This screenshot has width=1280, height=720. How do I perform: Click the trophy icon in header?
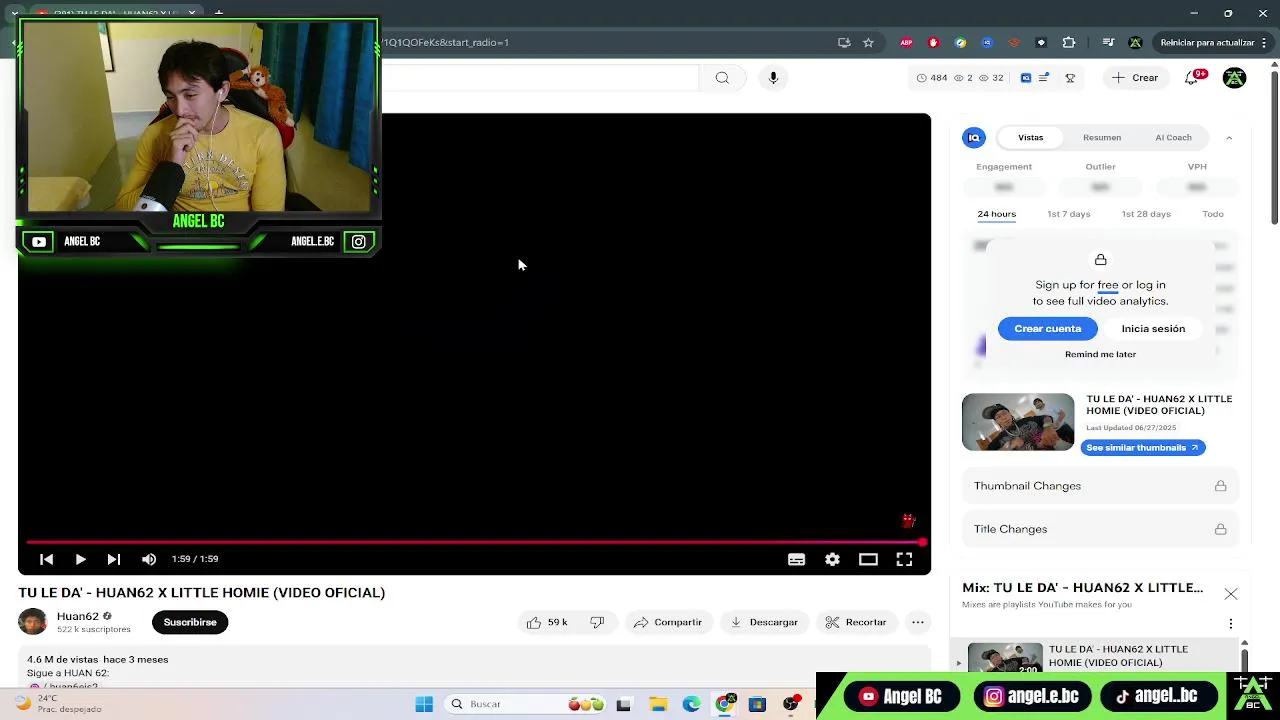(1070, 78)
